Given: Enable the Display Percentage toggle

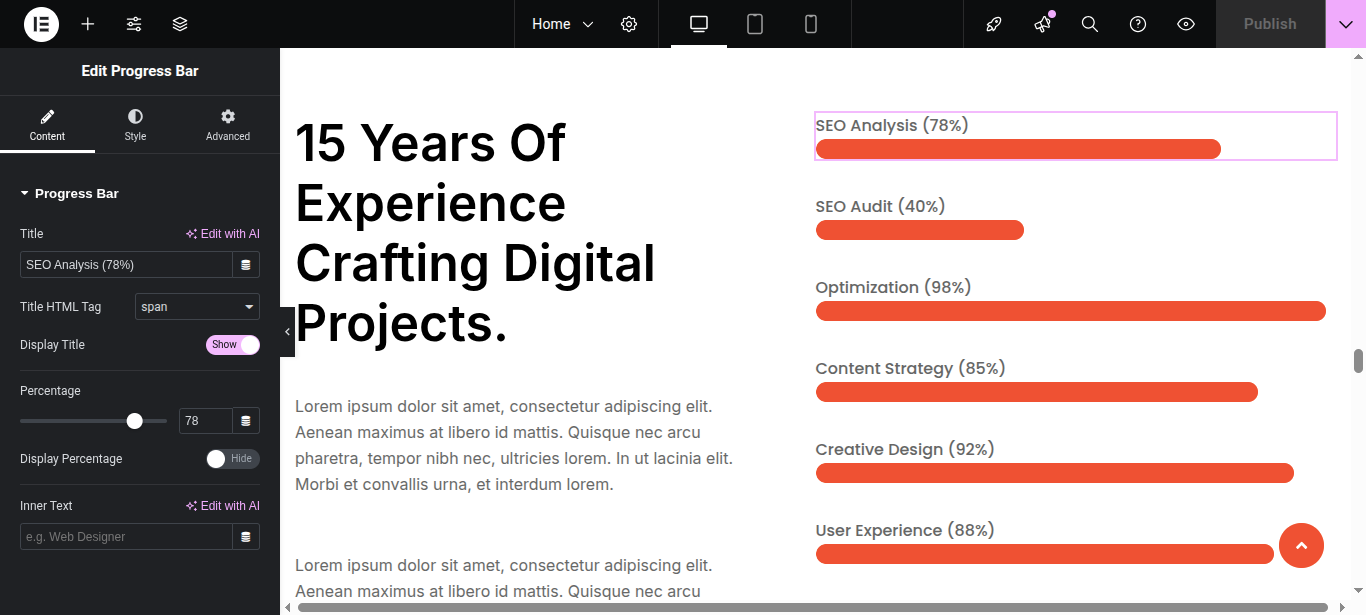Looking at the screenshot, I should (233, 459).
